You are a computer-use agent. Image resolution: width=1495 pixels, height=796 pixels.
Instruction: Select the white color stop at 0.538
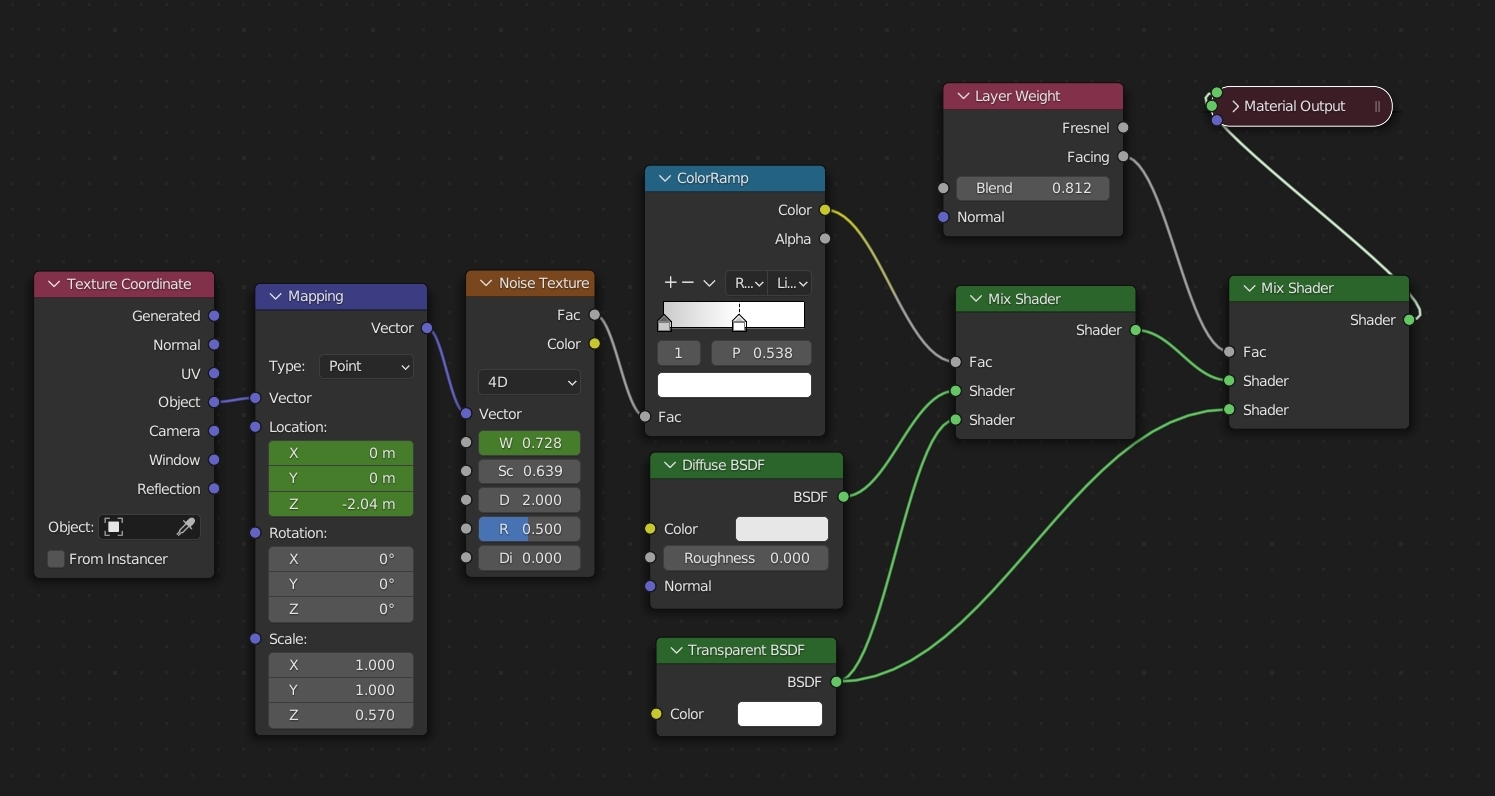[739, 323]
